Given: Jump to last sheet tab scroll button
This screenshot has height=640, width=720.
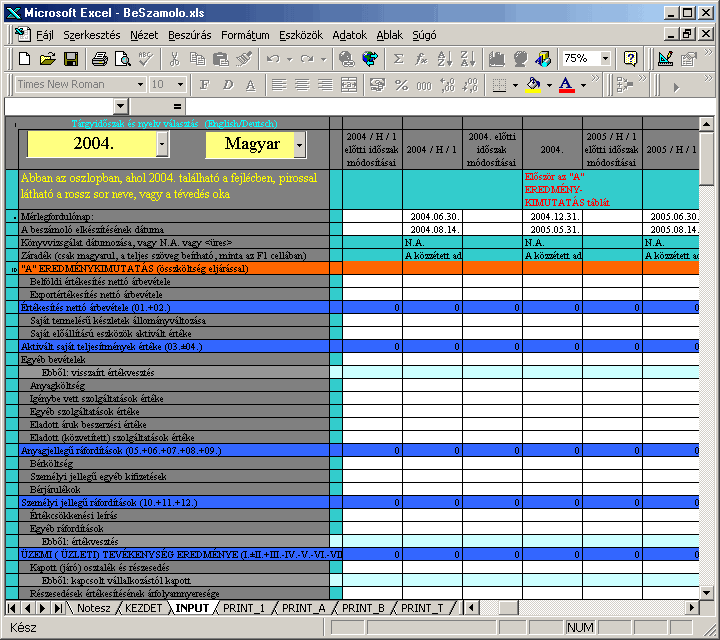Looking at the screenshot, I should point(58,608).
